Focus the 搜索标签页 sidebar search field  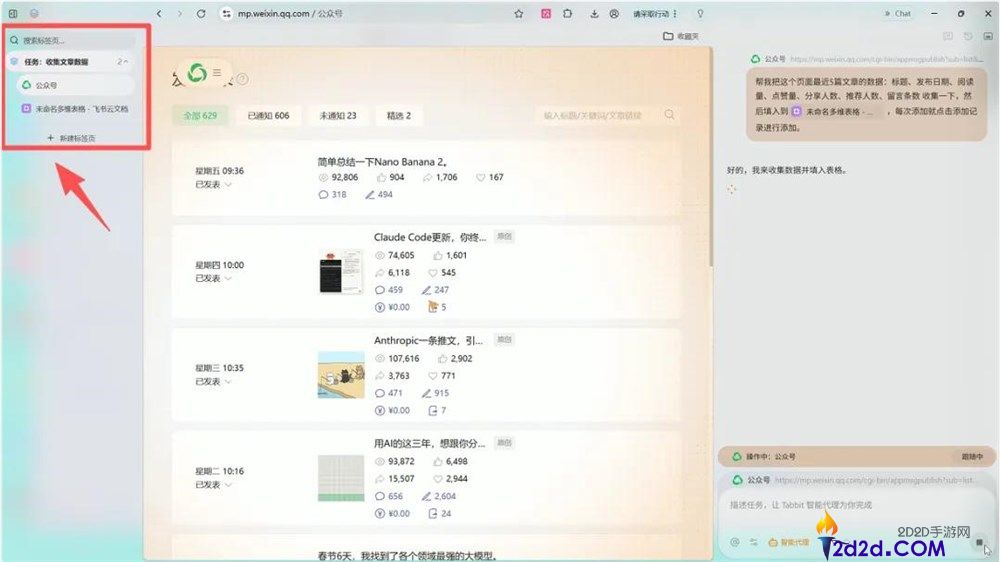(71, 40)
